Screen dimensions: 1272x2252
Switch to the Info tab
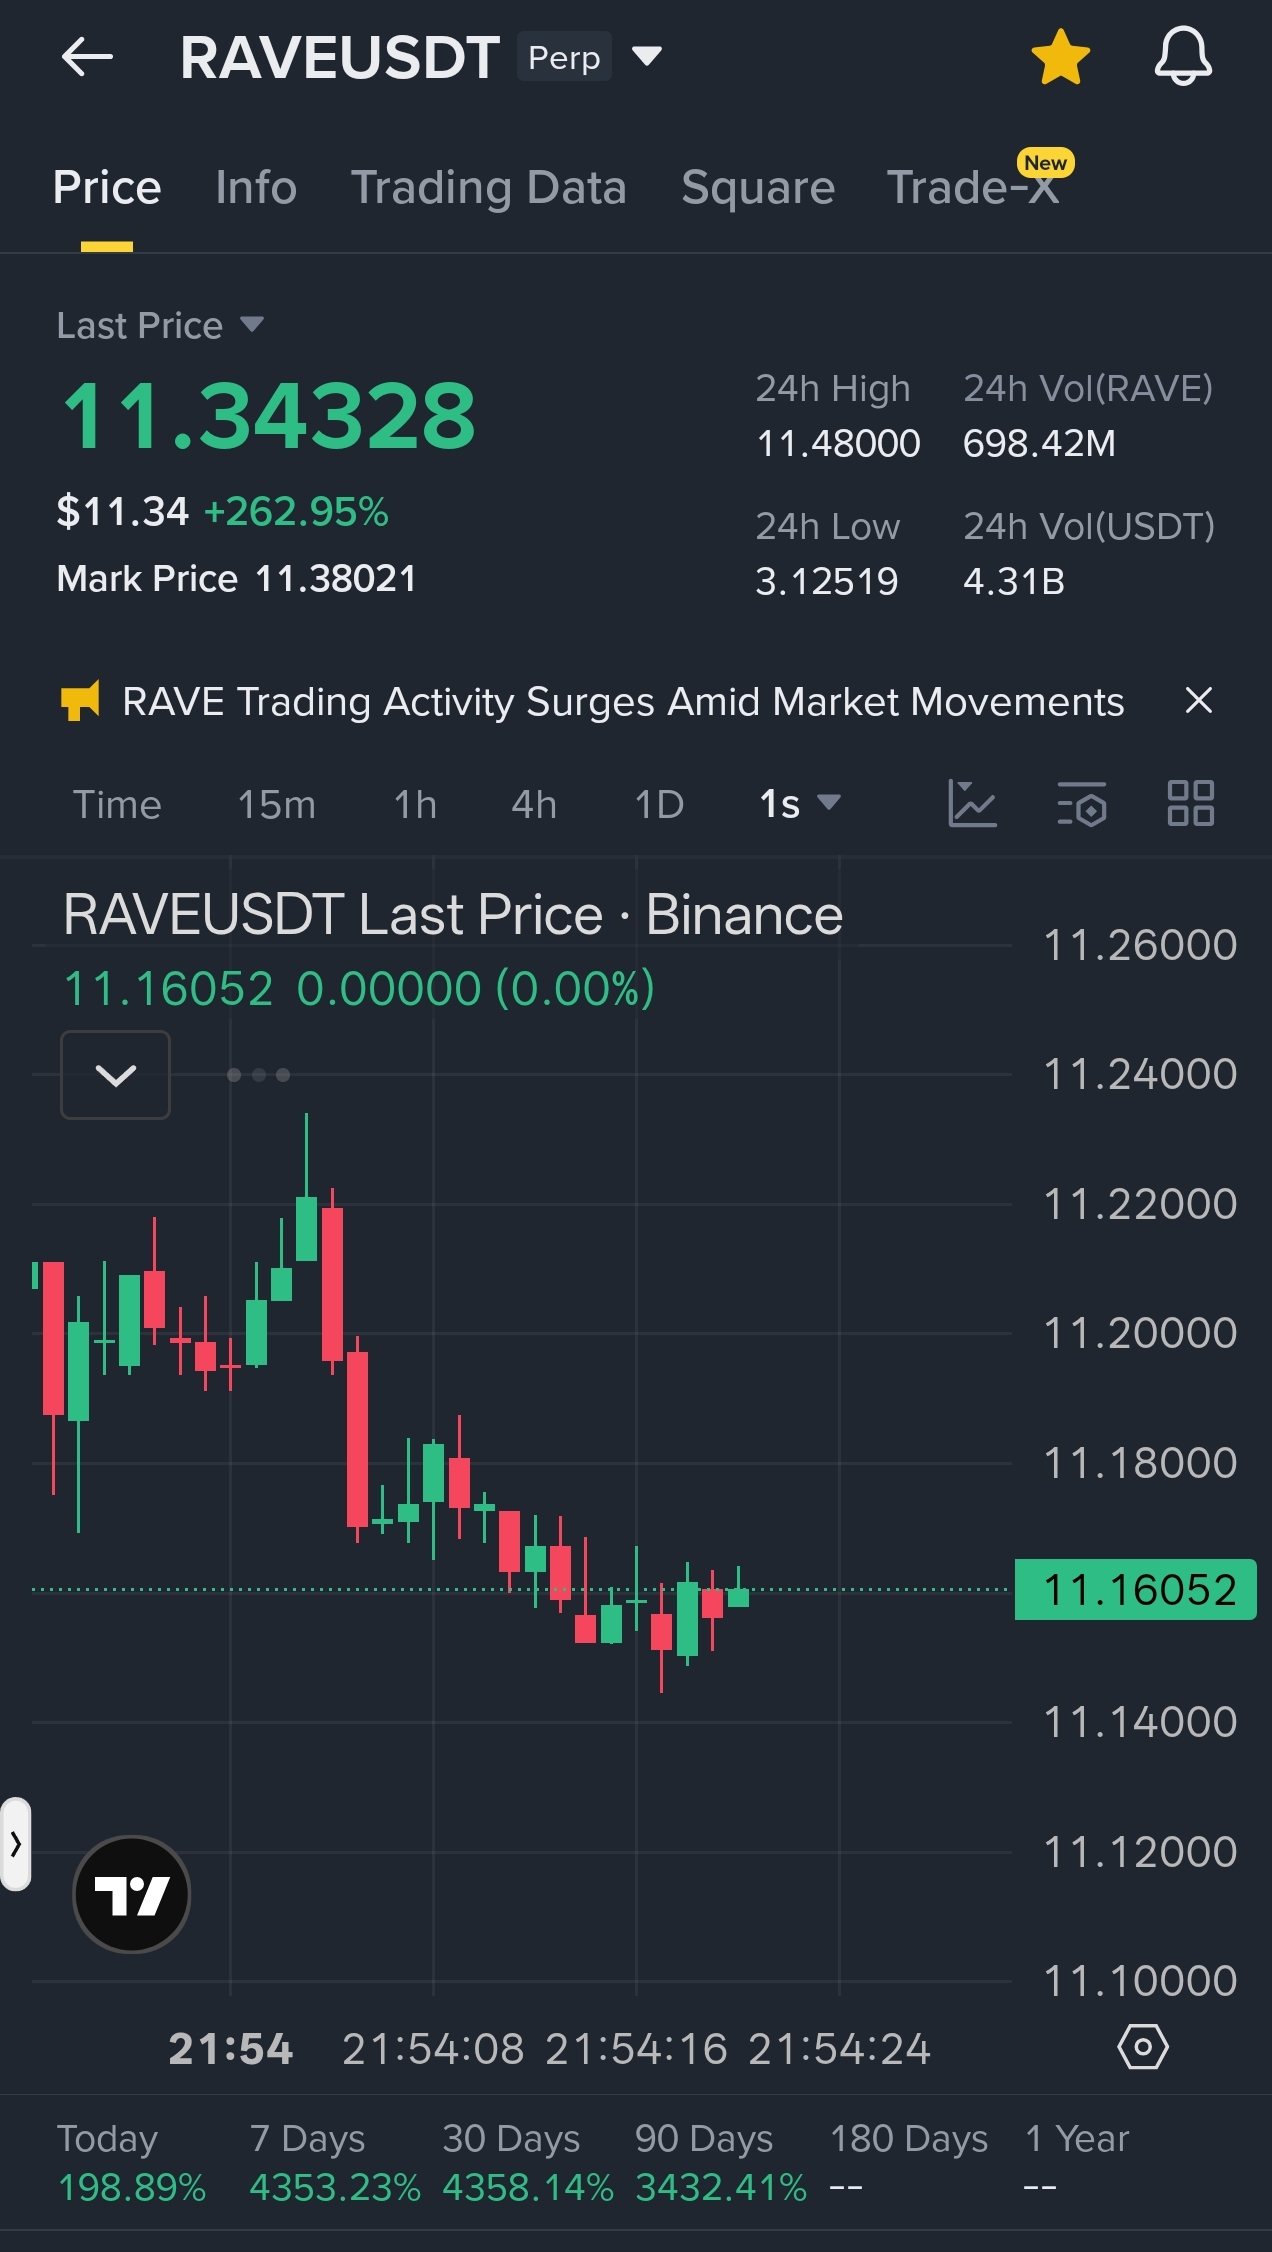[256, 188]
